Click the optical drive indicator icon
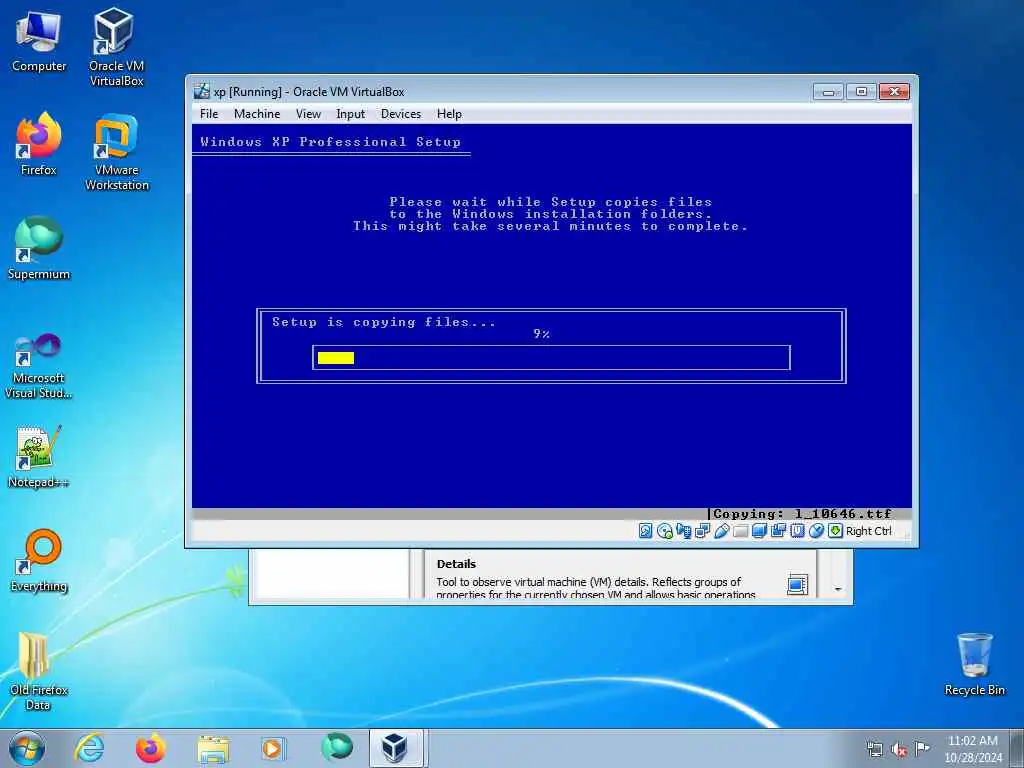The width and height of the screenshot is (1024, 768). pos(665,531)
